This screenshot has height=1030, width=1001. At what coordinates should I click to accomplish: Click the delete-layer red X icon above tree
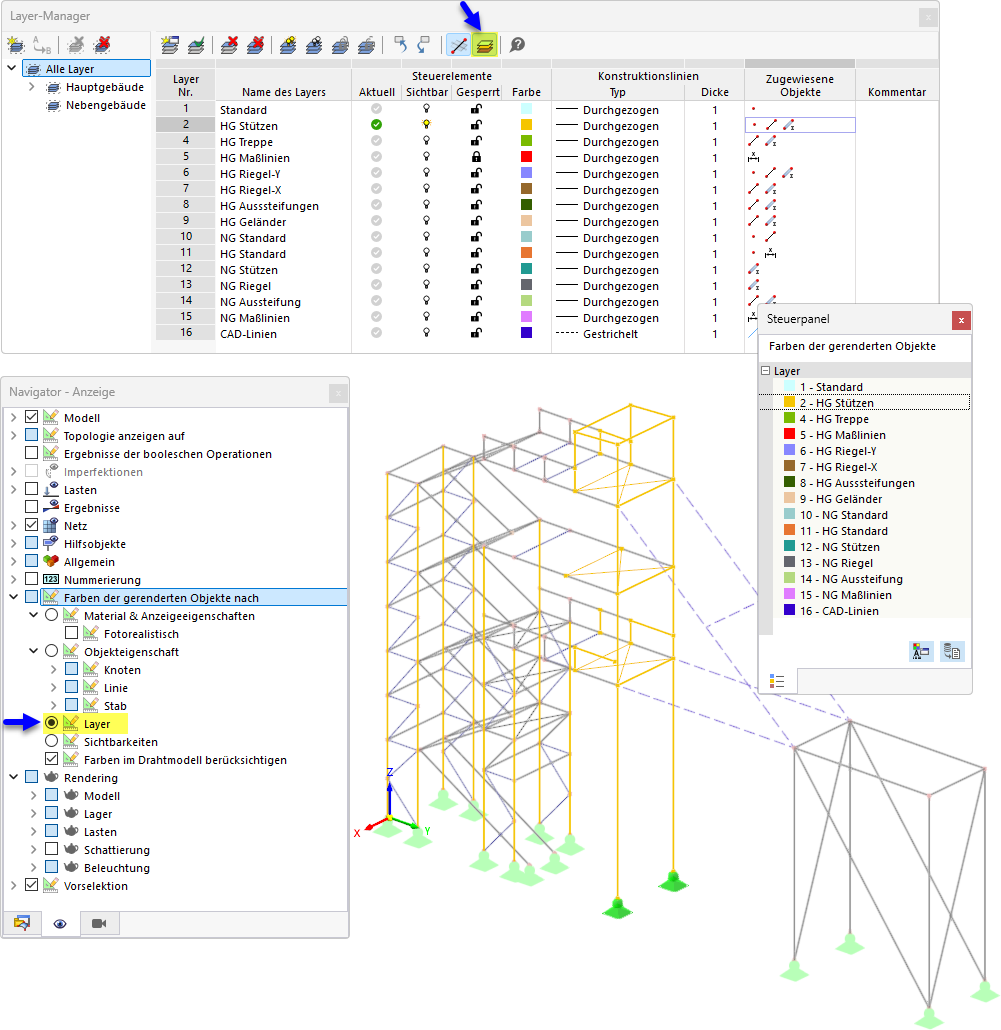click(102, 45)
